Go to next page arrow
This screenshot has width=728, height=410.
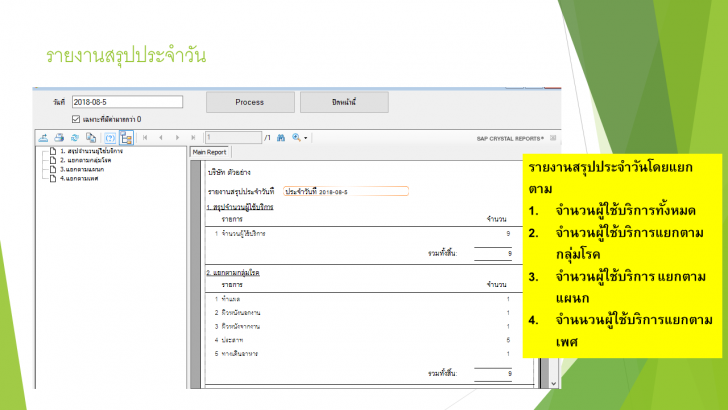[177, 137]
